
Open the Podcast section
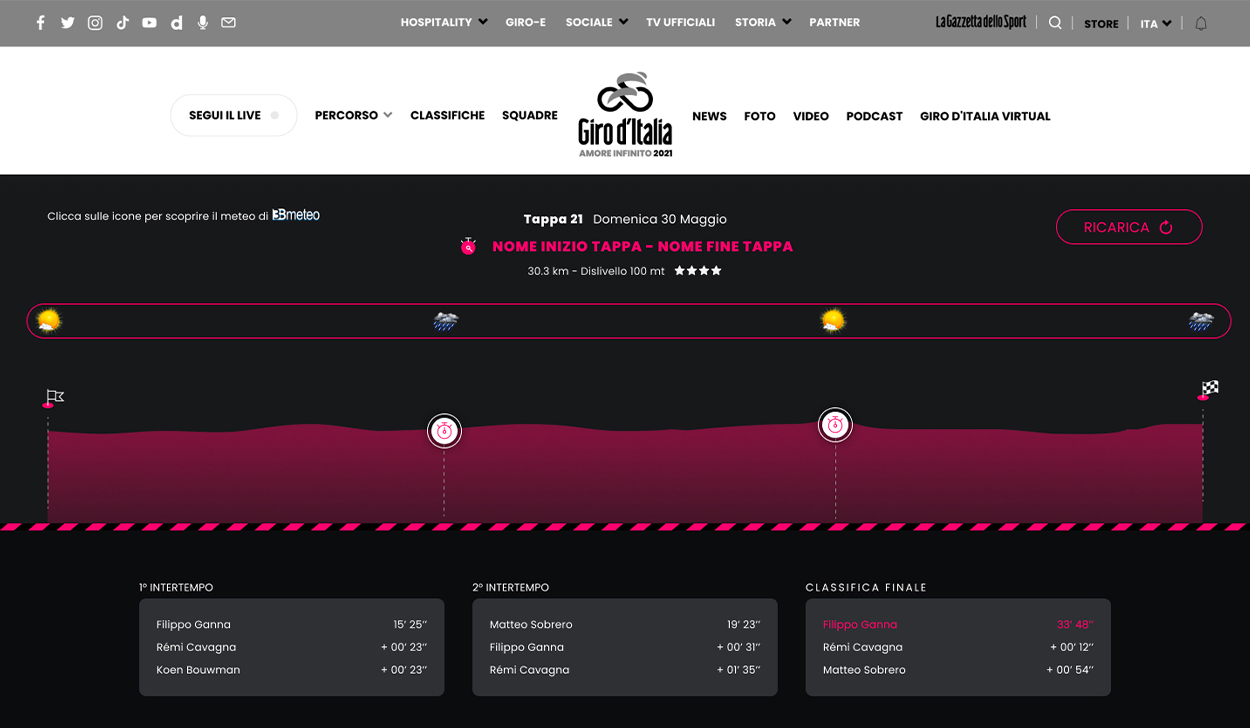point(874,116)
